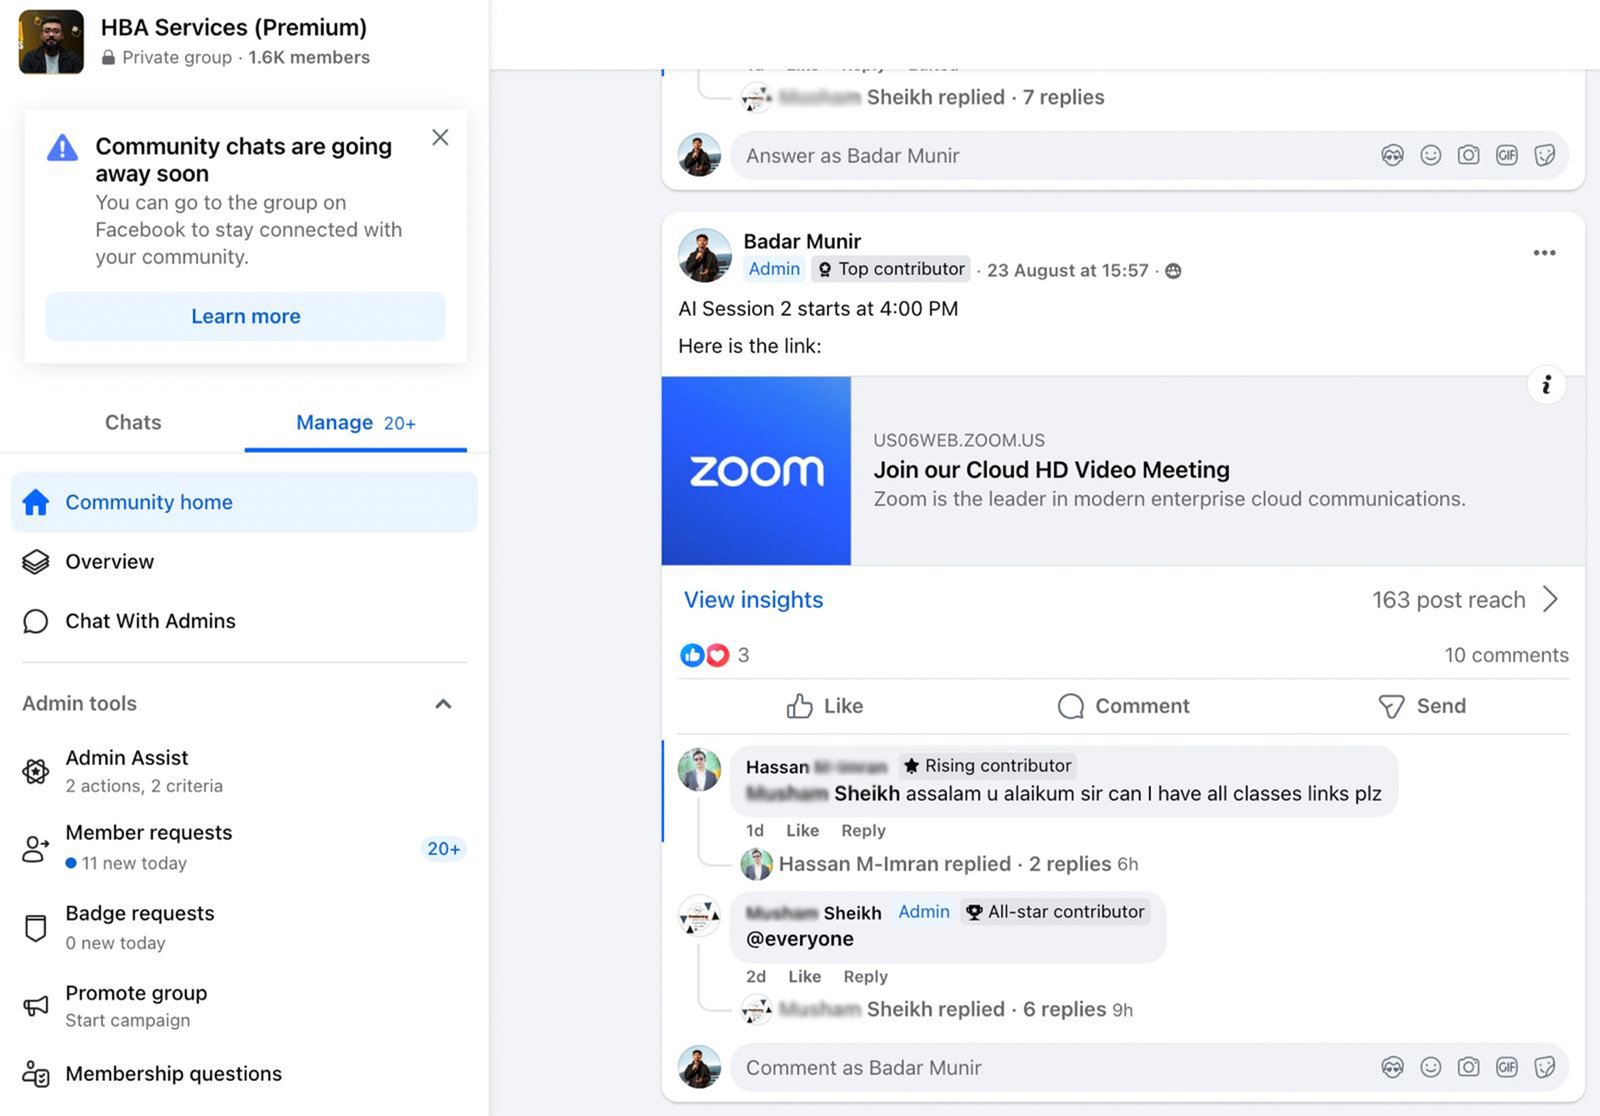Collapse the Admin tools section
This screenshot has height=1116, width=1600.
click(x=443, y=704)
